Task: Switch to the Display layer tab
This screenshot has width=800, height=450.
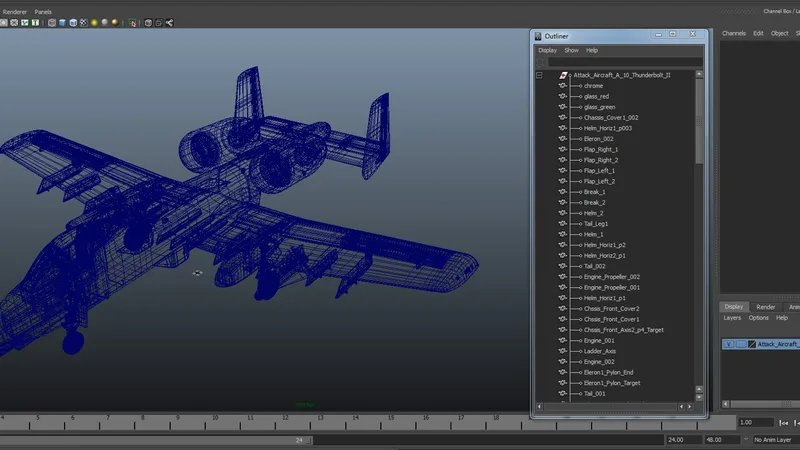Action: coord(734,307)
